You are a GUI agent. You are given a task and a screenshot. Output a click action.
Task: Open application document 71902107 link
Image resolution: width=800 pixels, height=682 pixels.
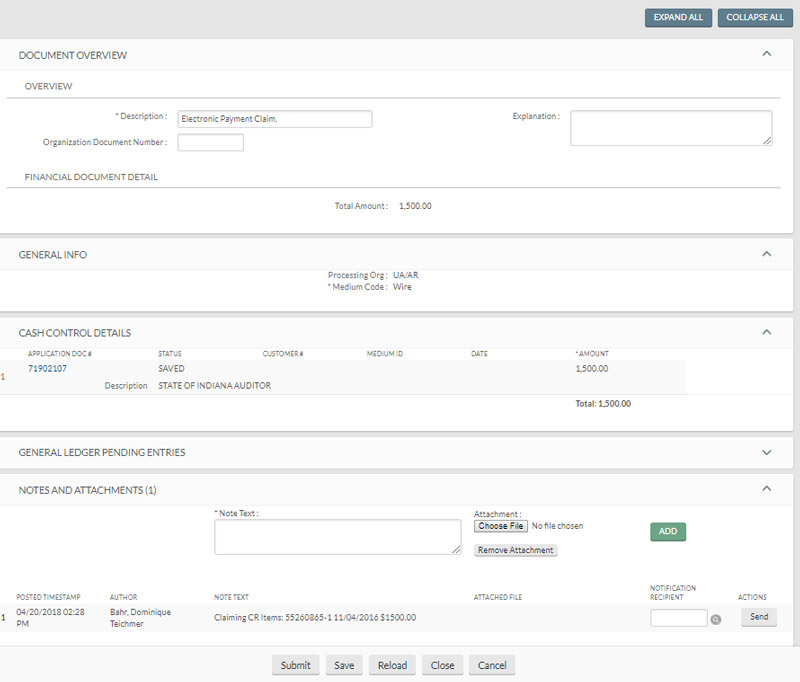[47, 368]
